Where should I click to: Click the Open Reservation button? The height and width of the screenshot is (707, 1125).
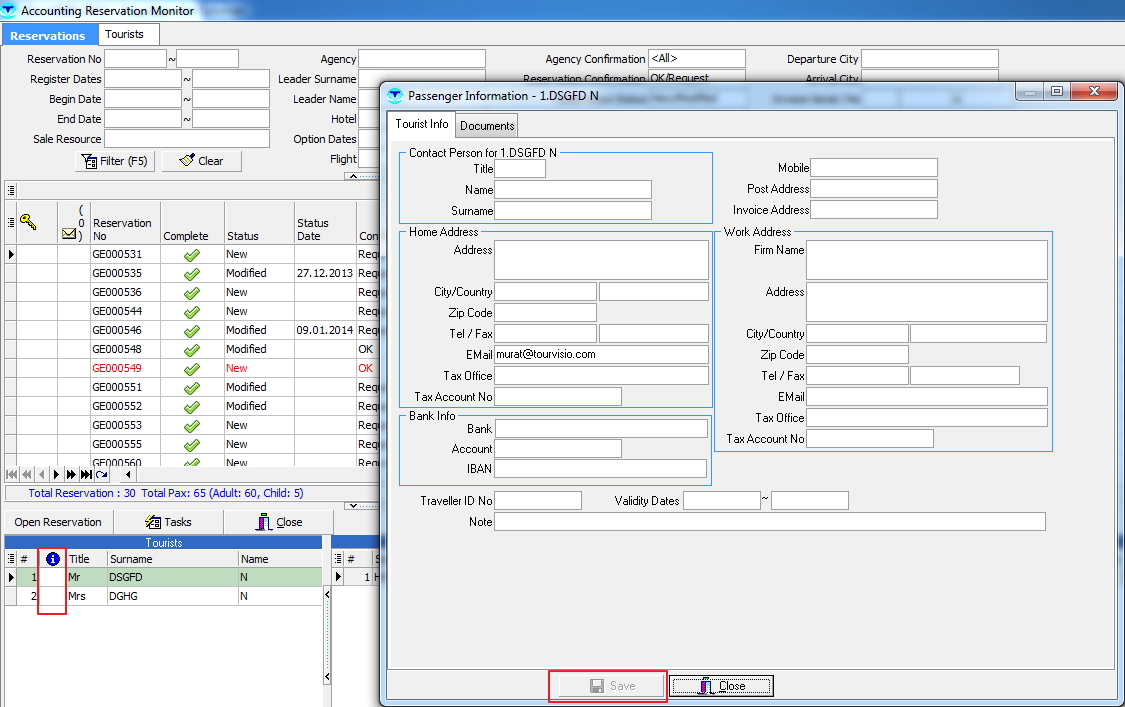coord(58,522)
